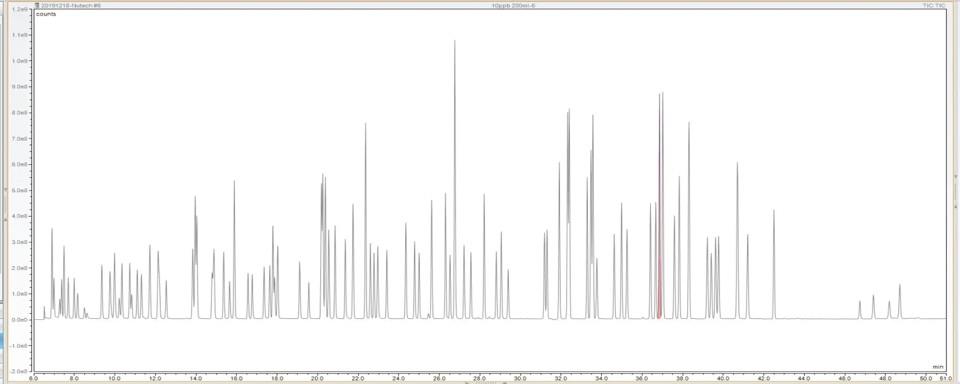Click the first tiny peak near 6.5 min
The height and width of the screenshot is (384, 960).
[44, 312]
